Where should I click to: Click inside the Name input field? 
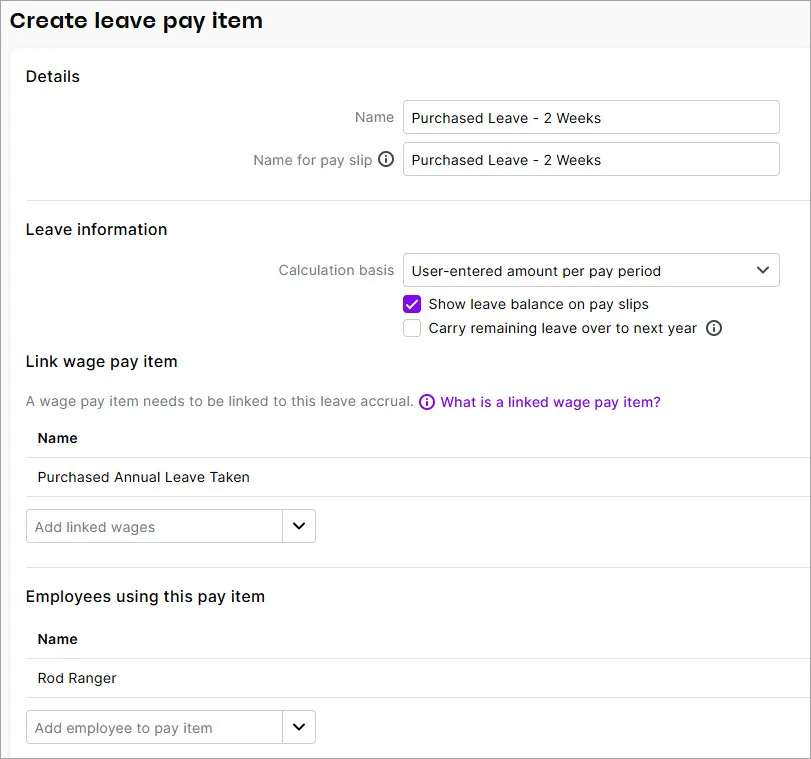(591, 117)
